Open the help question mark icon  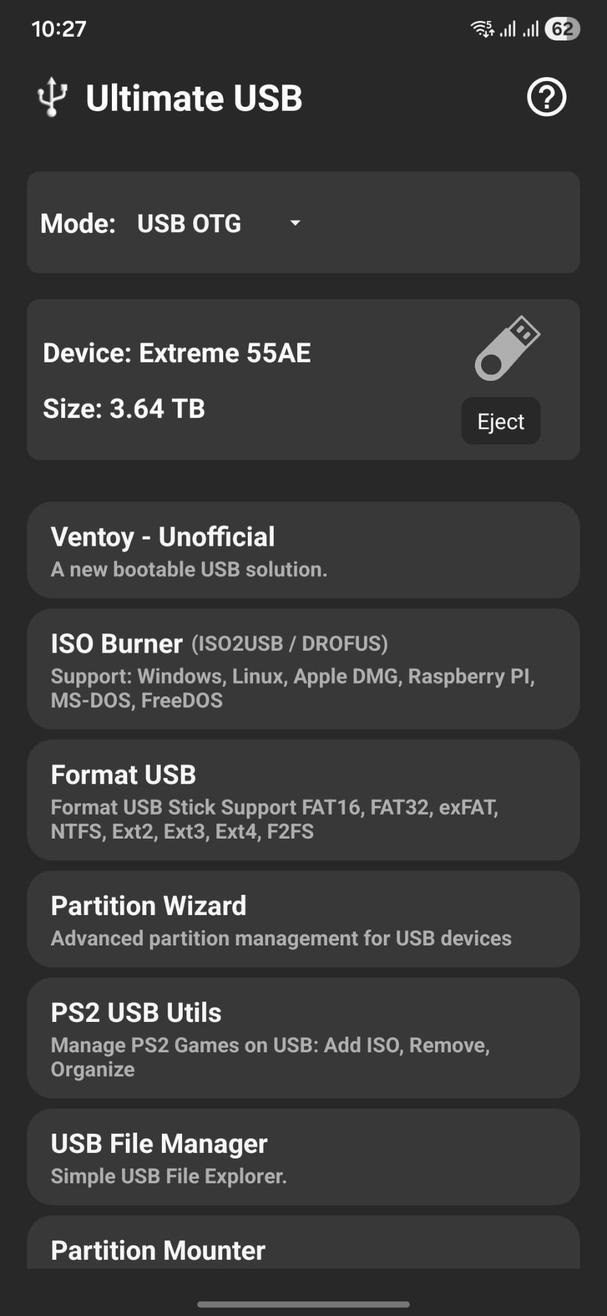pos(546,97)
